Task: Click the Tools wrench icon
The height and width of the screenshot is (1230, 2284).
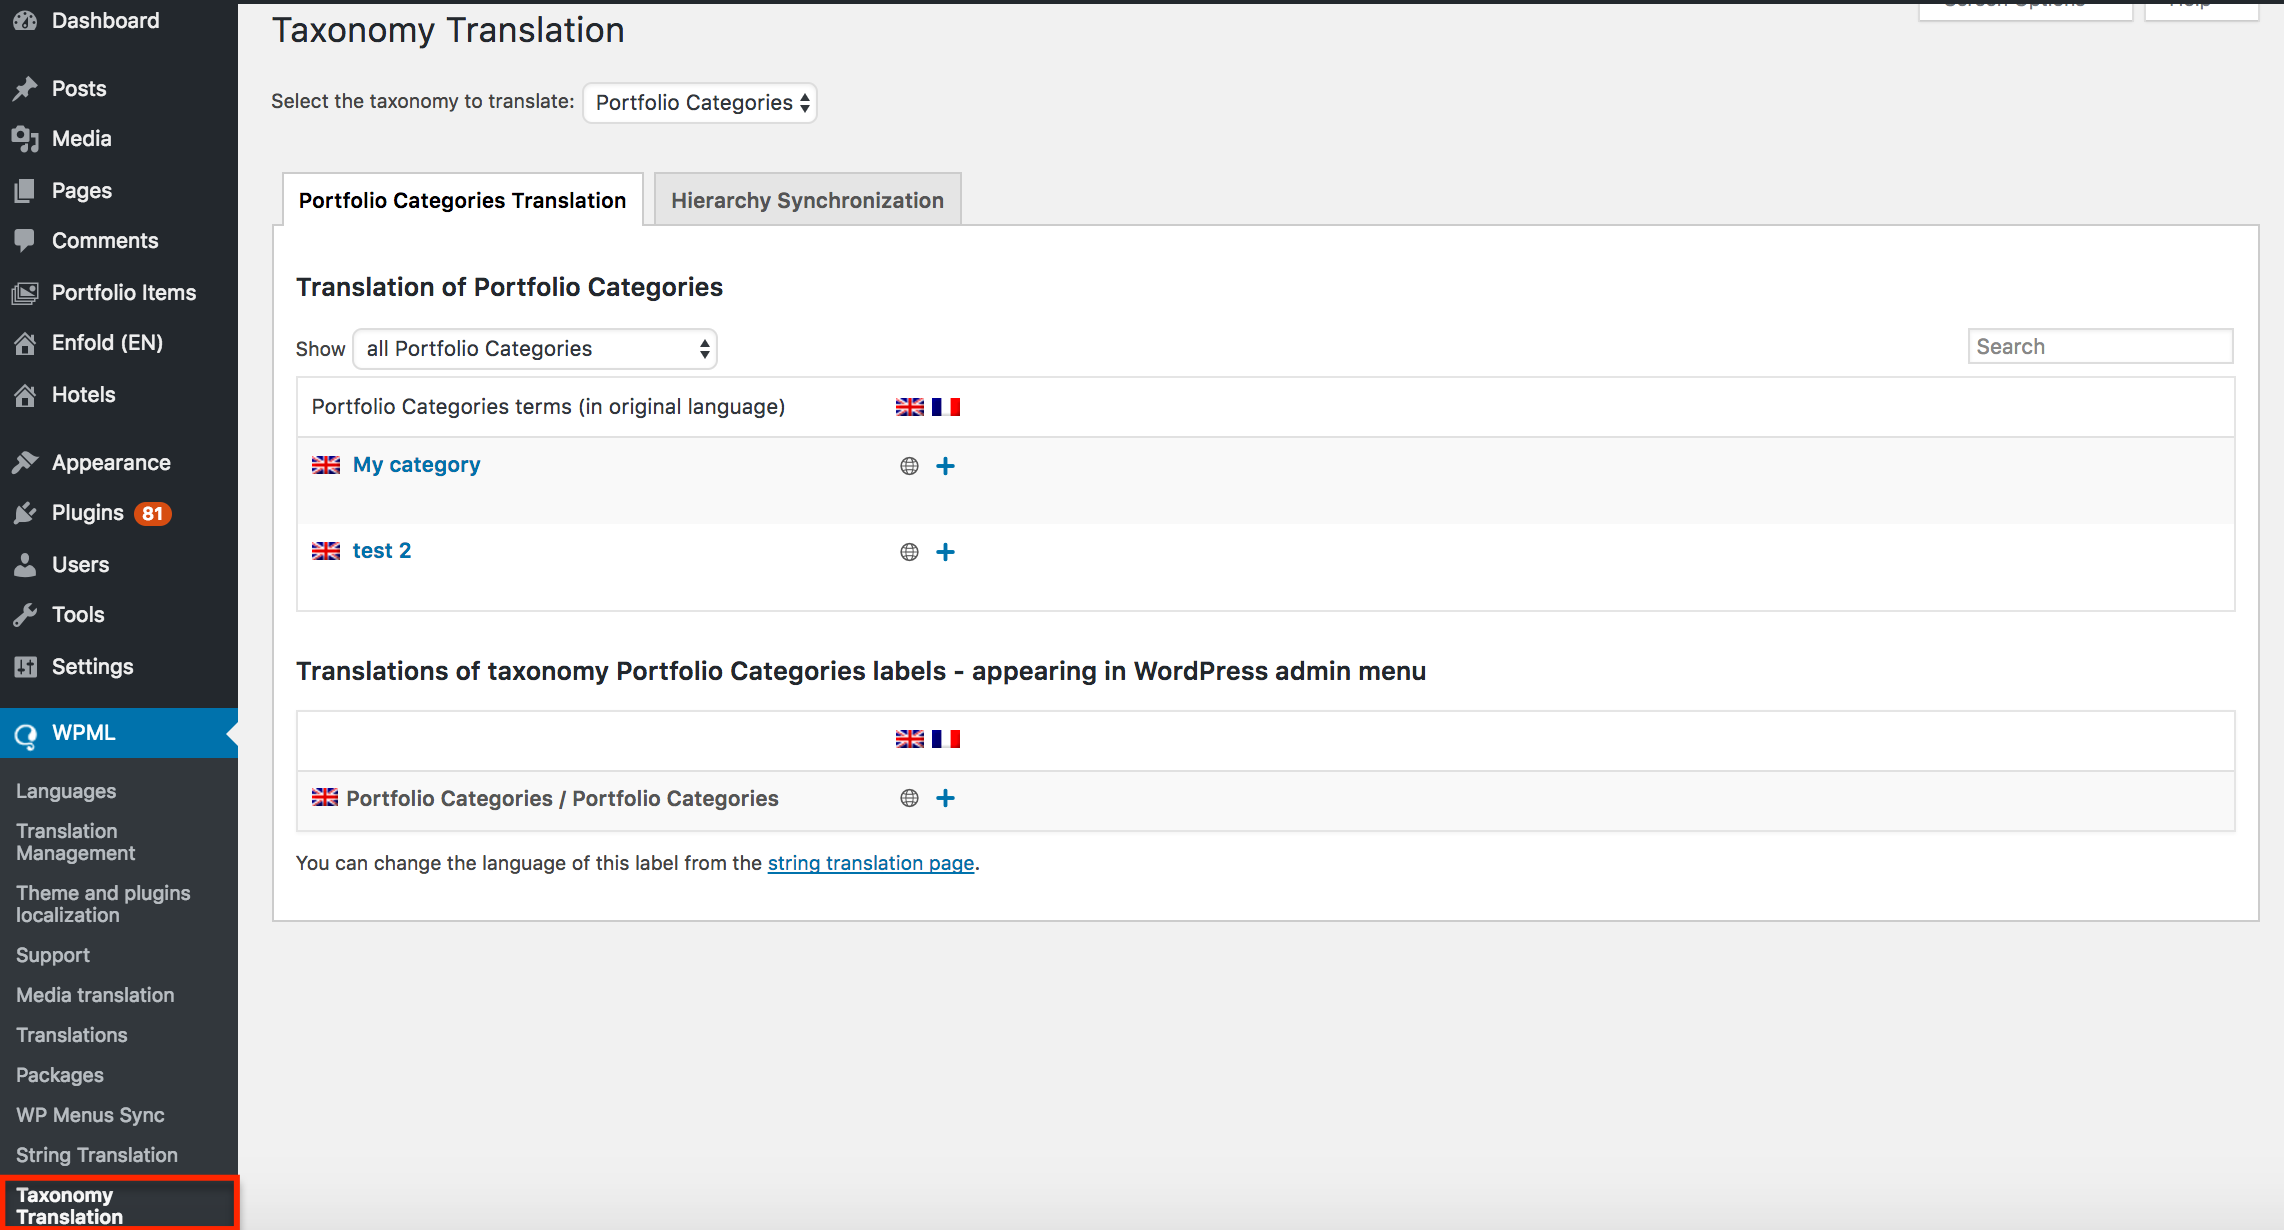Action: [25, 615]
